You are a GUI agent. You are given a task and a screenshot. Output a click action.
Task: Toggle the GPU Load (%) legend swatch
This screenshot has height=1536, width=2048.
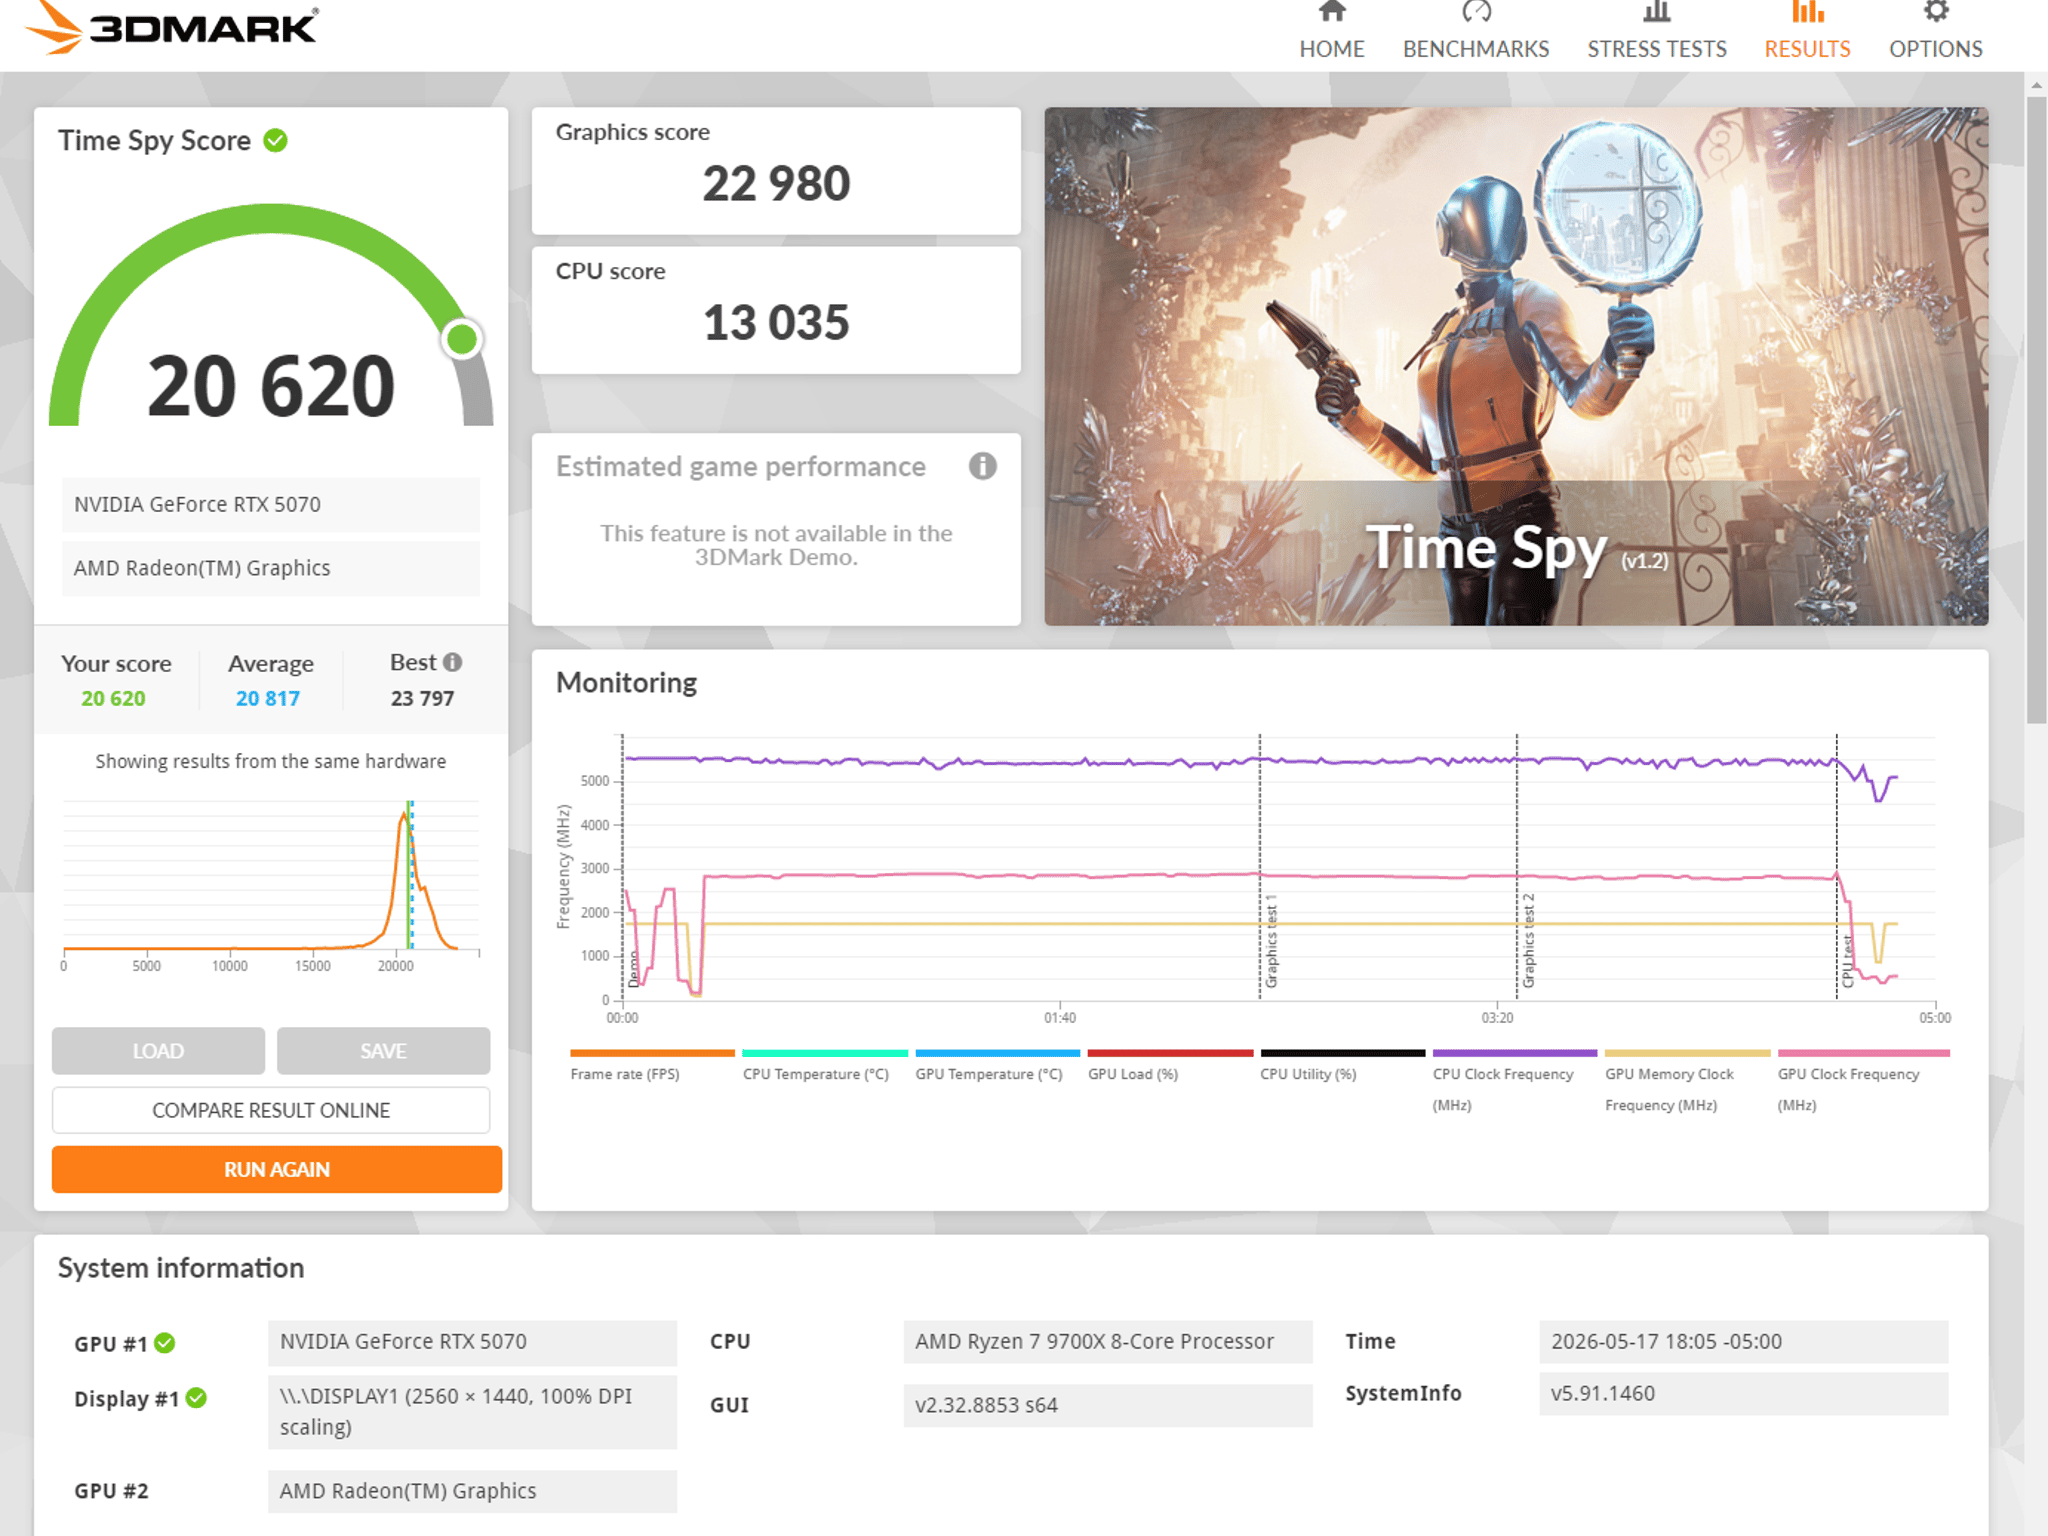[1170, 1053]
